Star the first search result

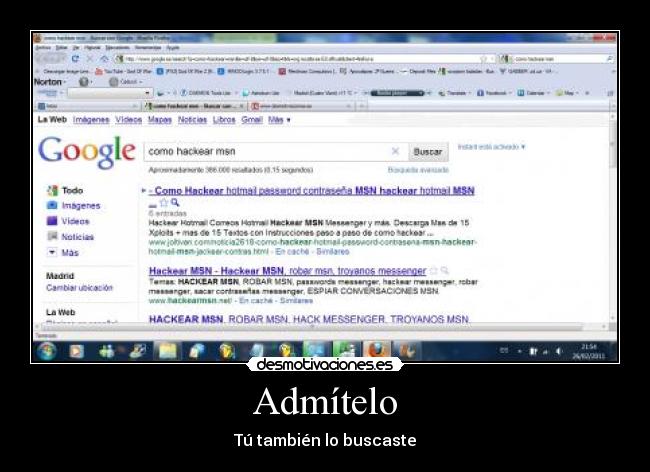pos(164,202)
